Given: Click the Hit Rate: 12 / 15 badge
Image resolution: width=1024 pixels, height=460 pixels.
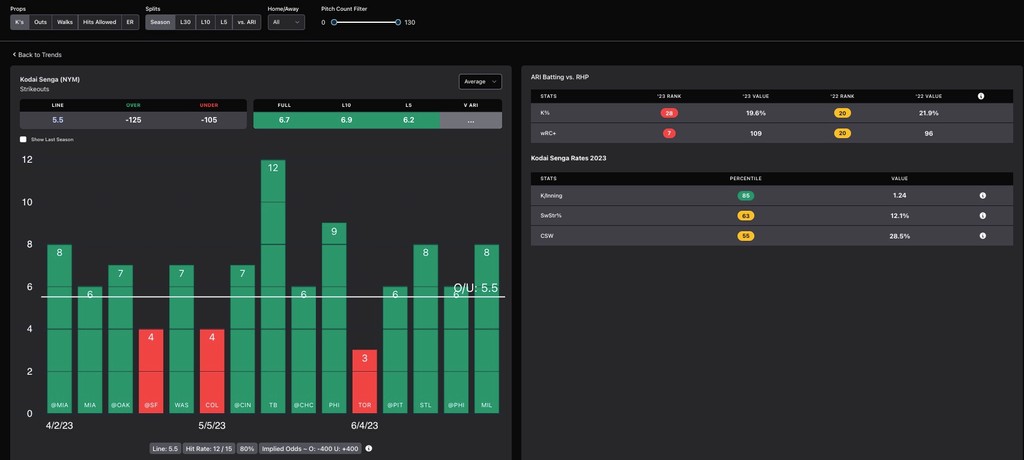Looking at the screenshot, I should [209, 449].
